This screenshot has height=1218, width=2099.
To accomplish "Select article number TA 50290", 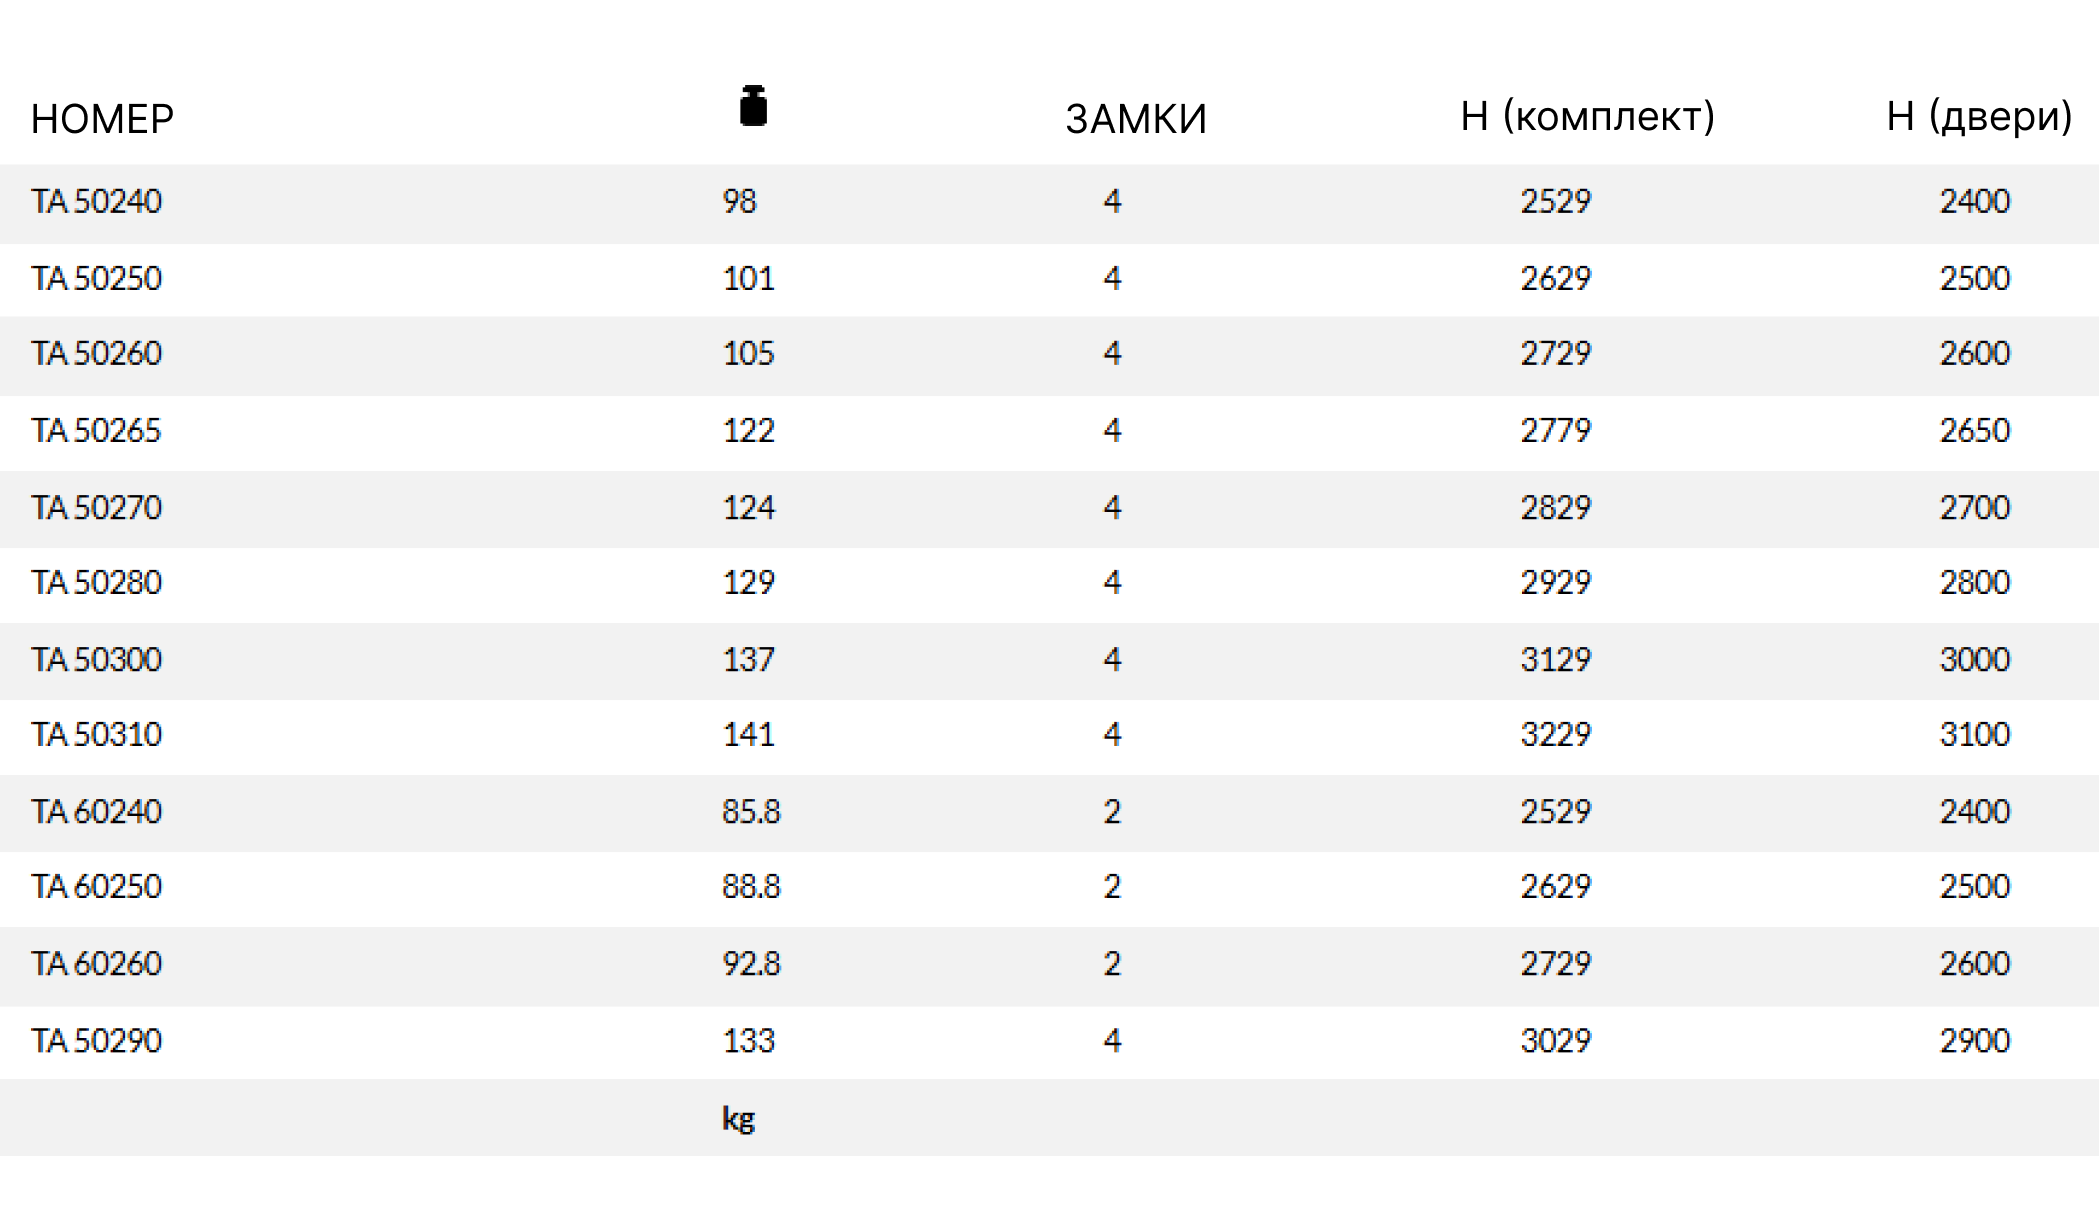I will [x=96, y=1040].
